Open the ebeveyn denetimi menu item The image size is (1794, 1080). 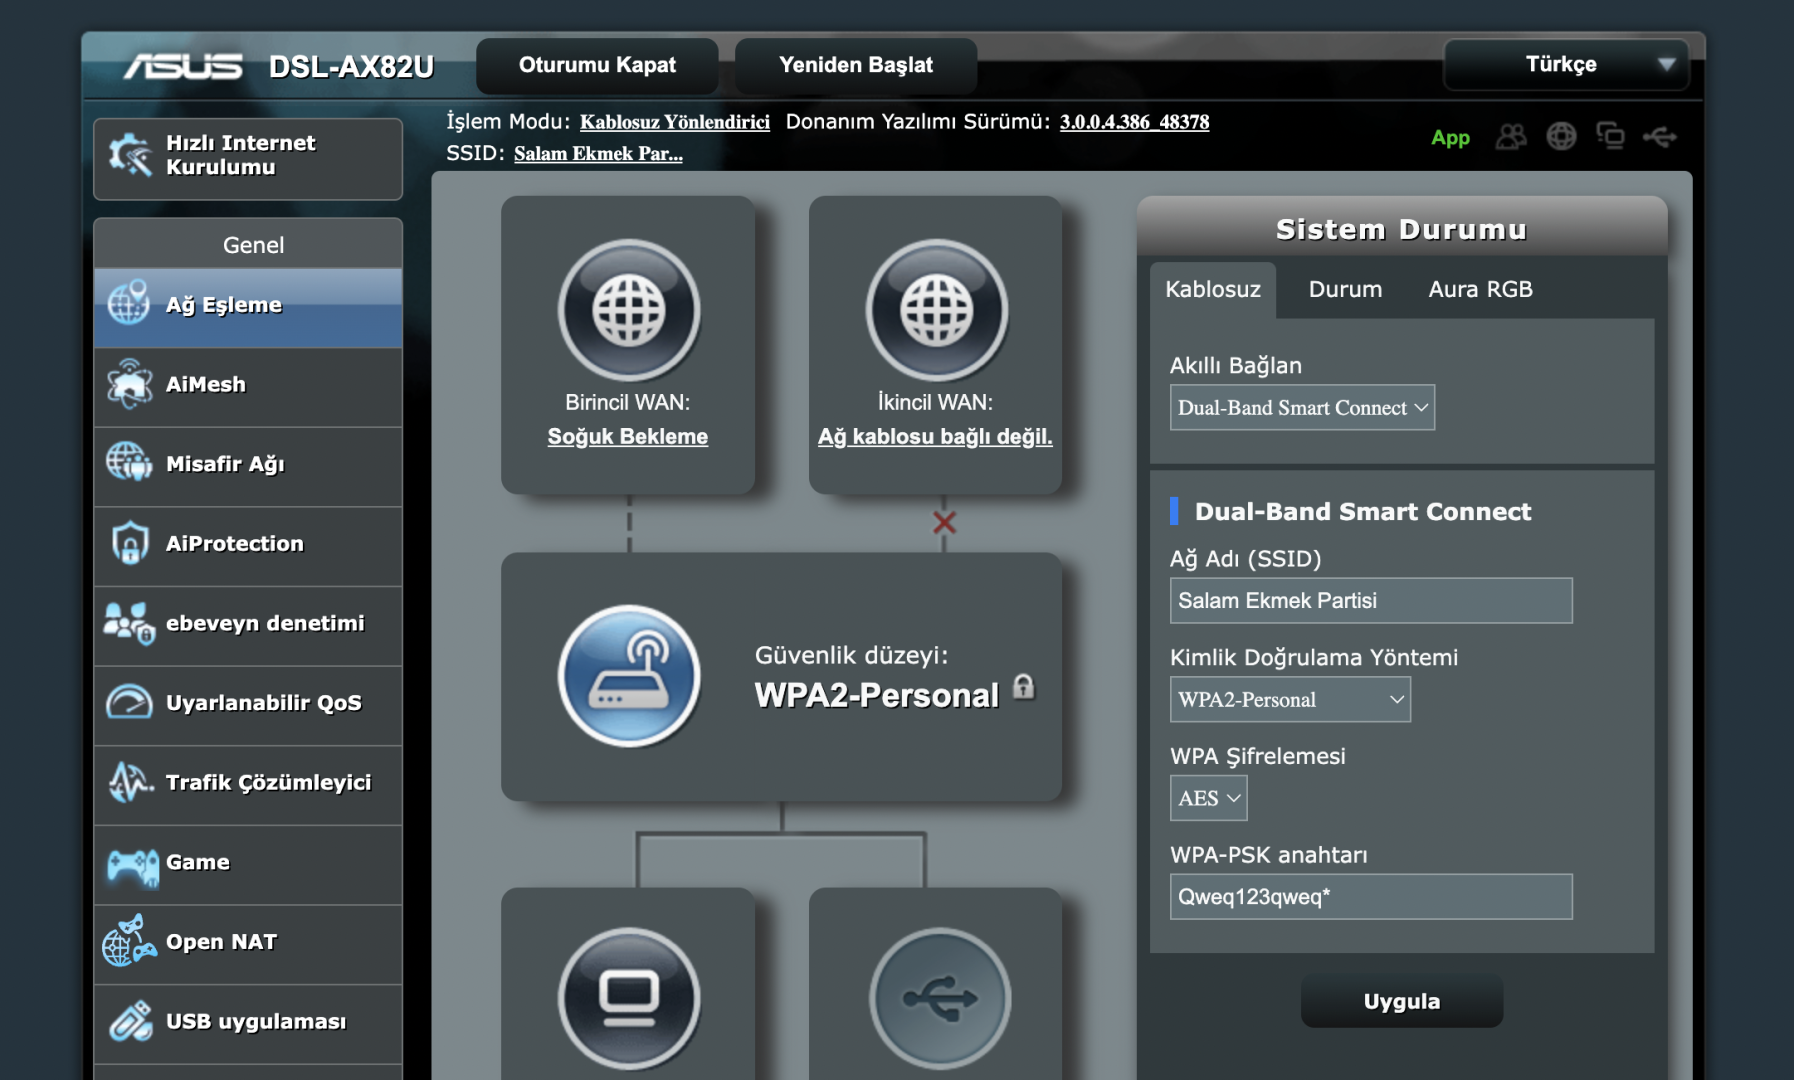[248, 624]
